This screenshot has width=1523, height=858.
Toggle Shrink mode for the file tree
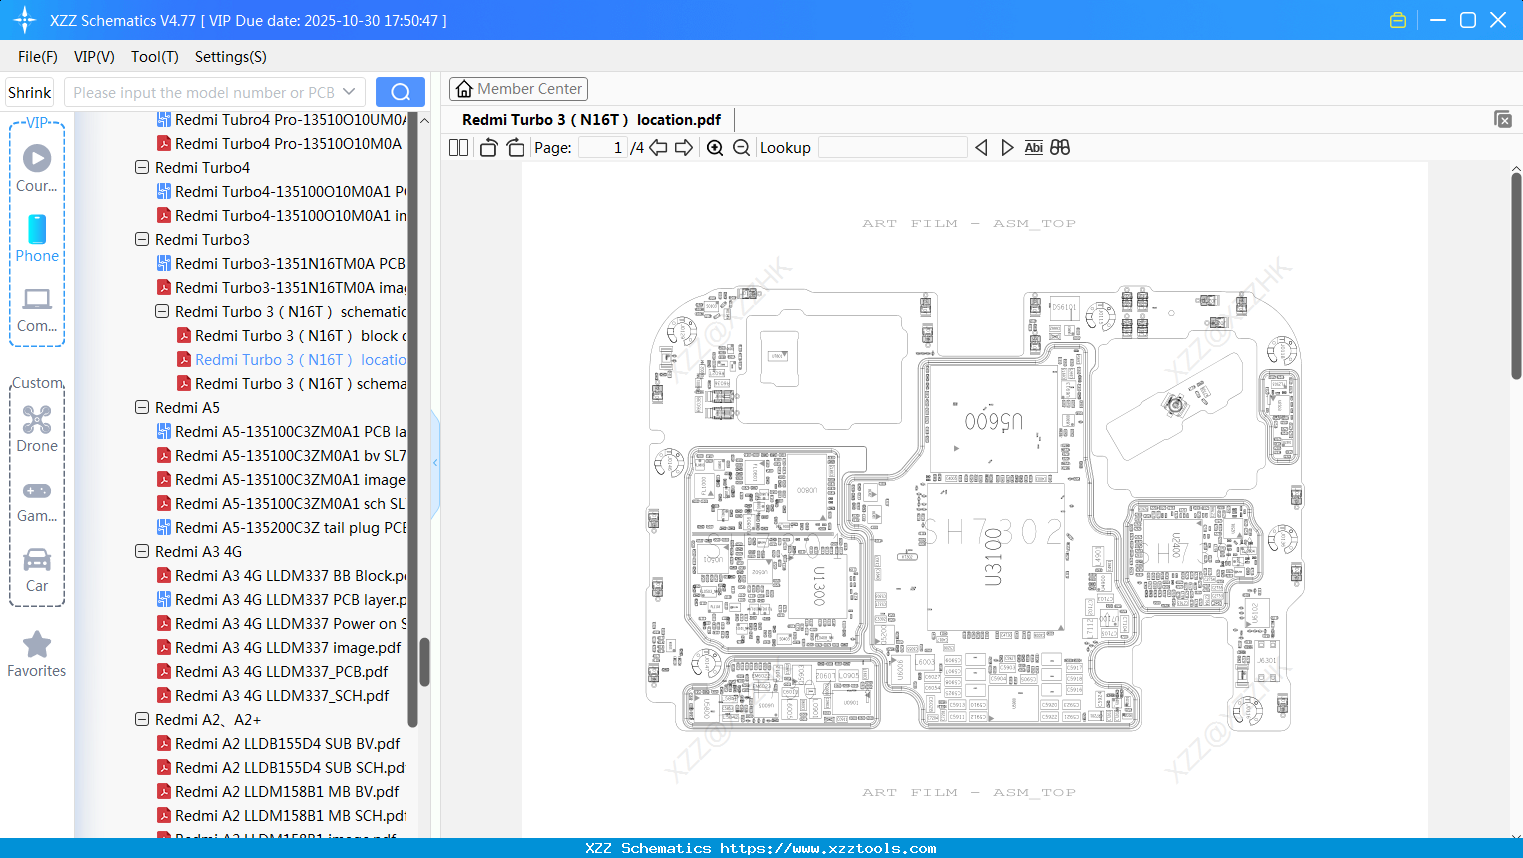click(29, 91)
